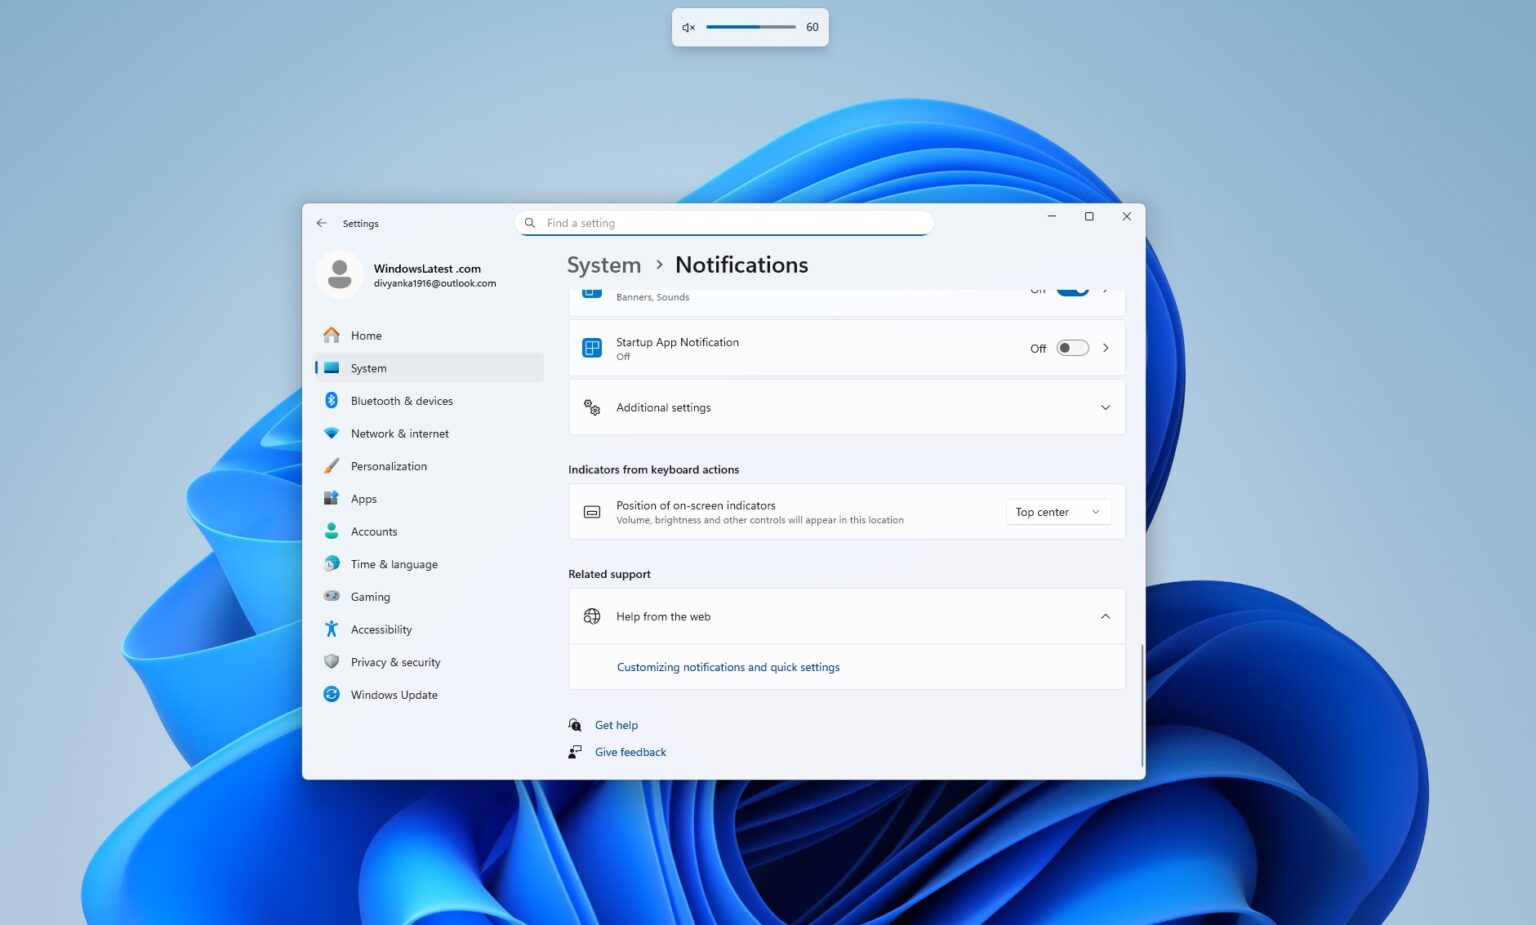This screenshot has height=925, width=1536.
Task: Enable Startup App Notification
Action: click(x=1071, y=347)
